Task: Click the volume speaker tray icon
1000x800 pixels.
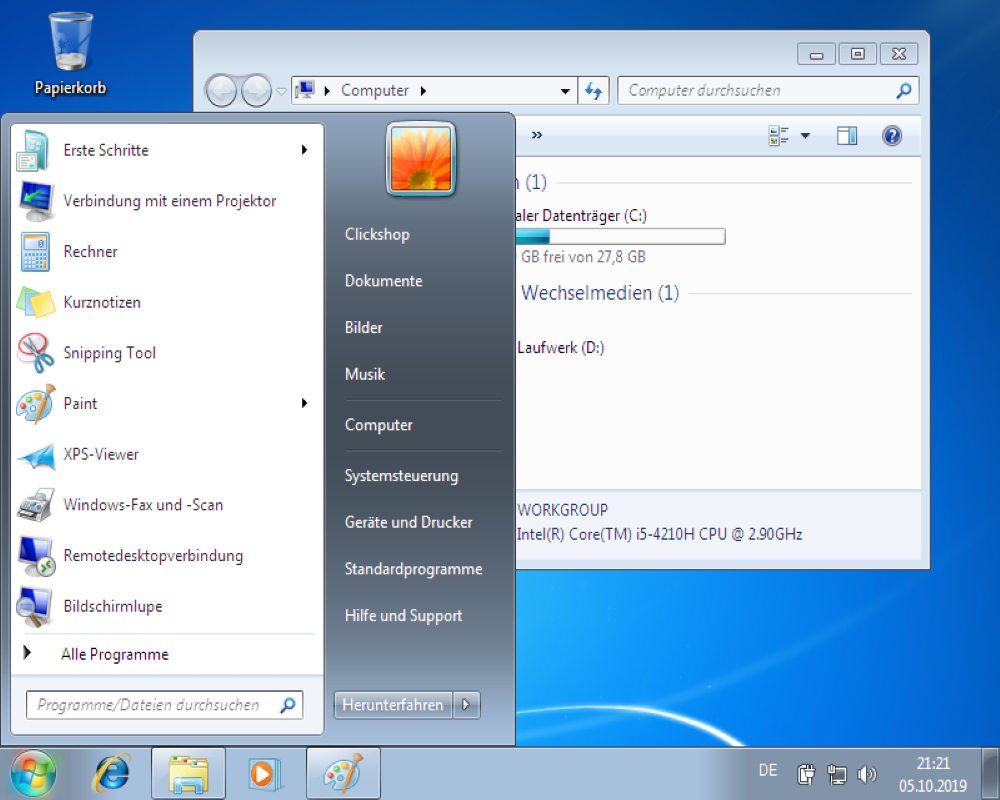Action: 866,774
